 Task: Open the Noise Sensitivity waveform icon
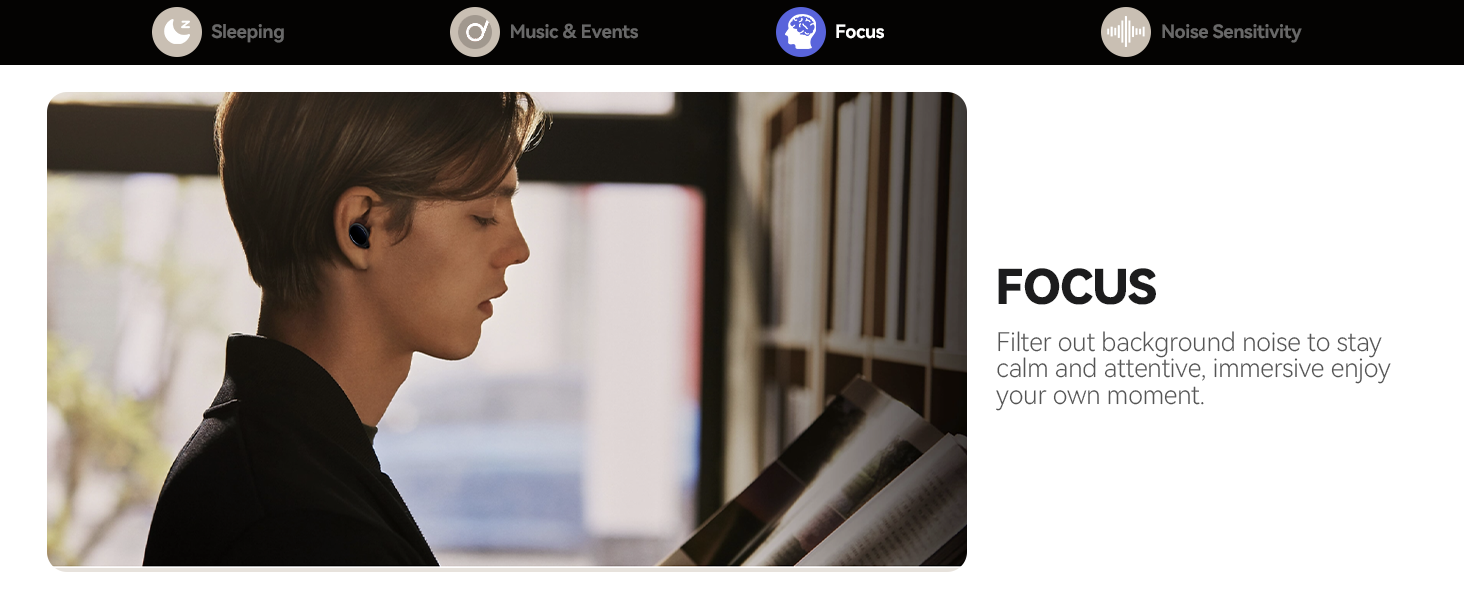[1126, 32]
